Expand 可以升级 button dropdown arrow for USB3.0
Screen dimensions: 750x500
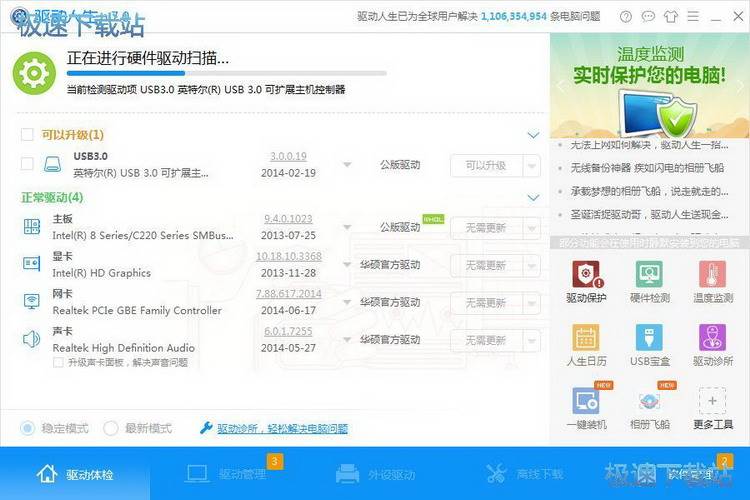click(532, 166)
